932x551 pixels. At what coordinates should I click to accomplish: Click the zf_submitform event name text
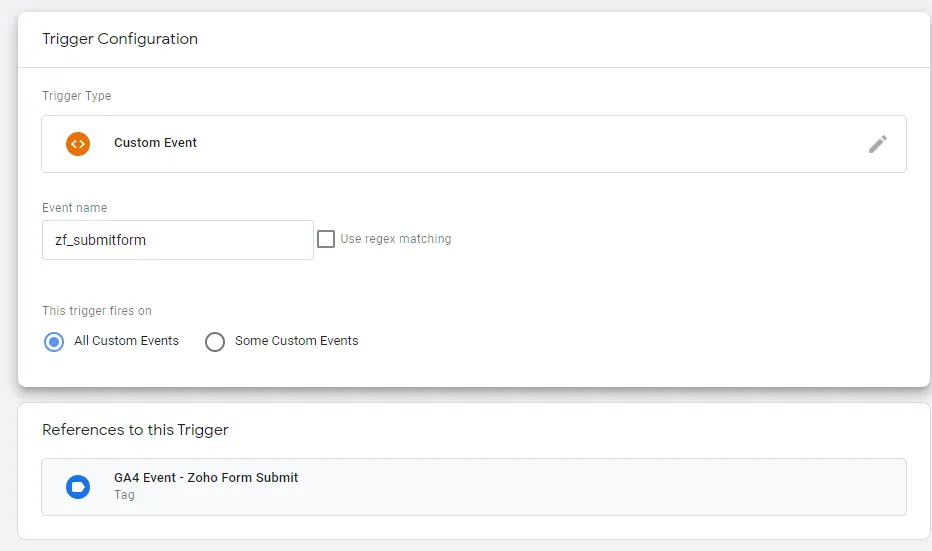coord(100,240)
